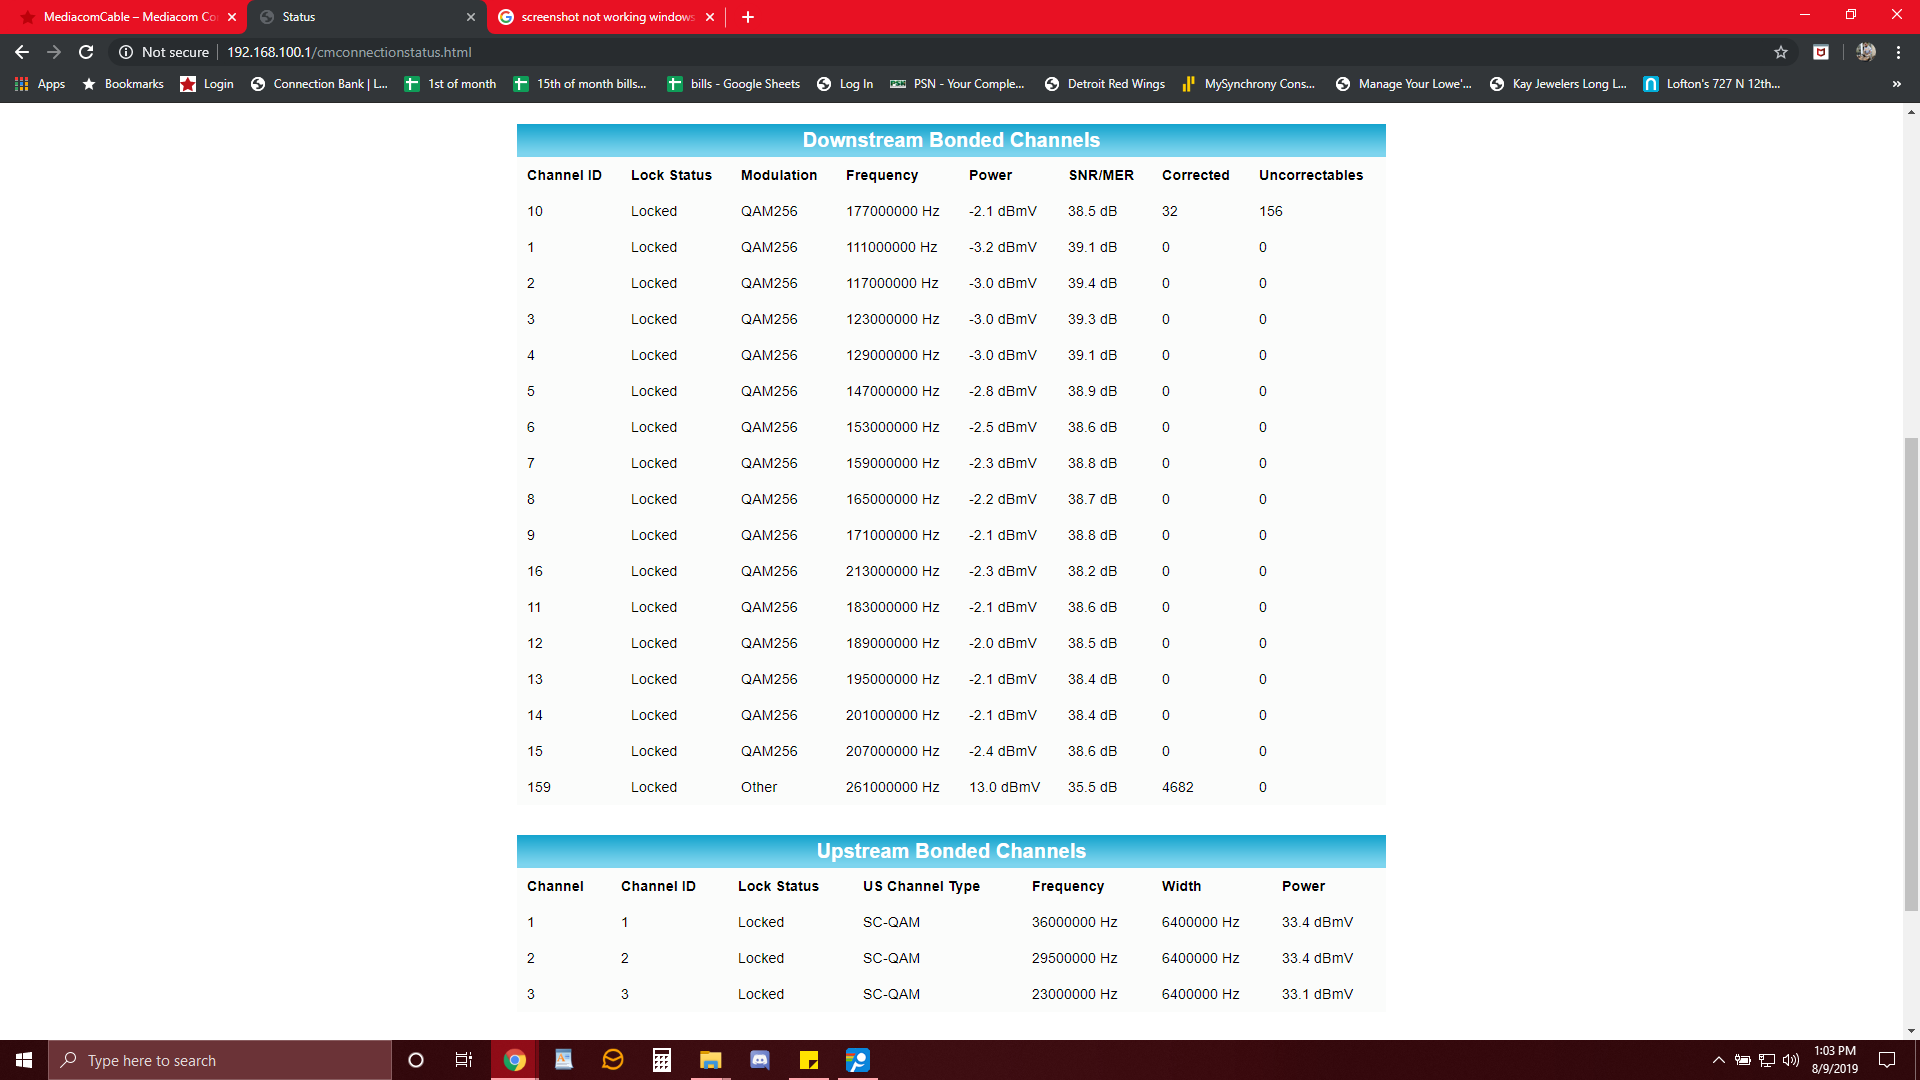The width and height of the screenshot is (1920, 1080).
Task: Open Detroit Red Wings bookmark
Action: click(1105, 84)
